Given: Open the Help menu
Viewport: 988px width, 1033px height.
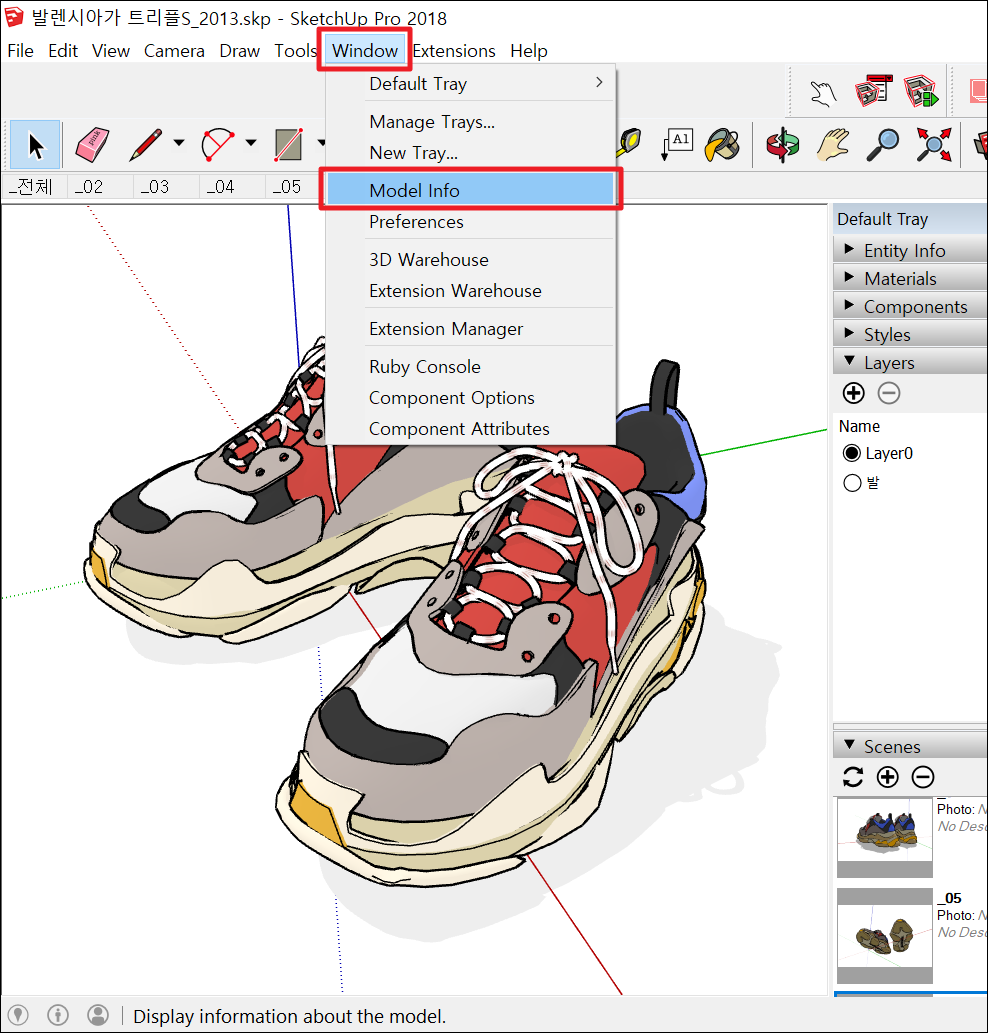Looking at the screenshot, I should tap(529, 51).
